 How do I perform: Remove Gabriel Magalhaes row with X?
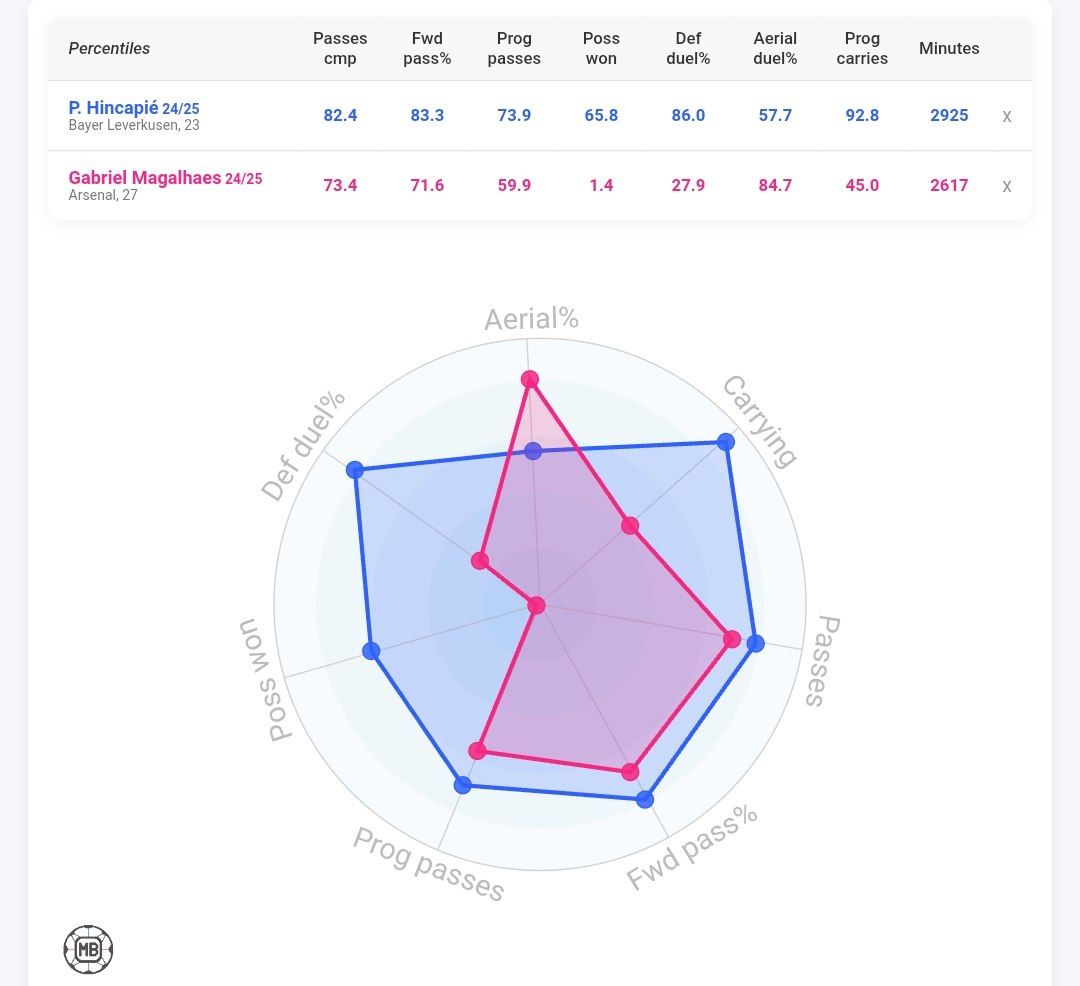(1006, 186)
